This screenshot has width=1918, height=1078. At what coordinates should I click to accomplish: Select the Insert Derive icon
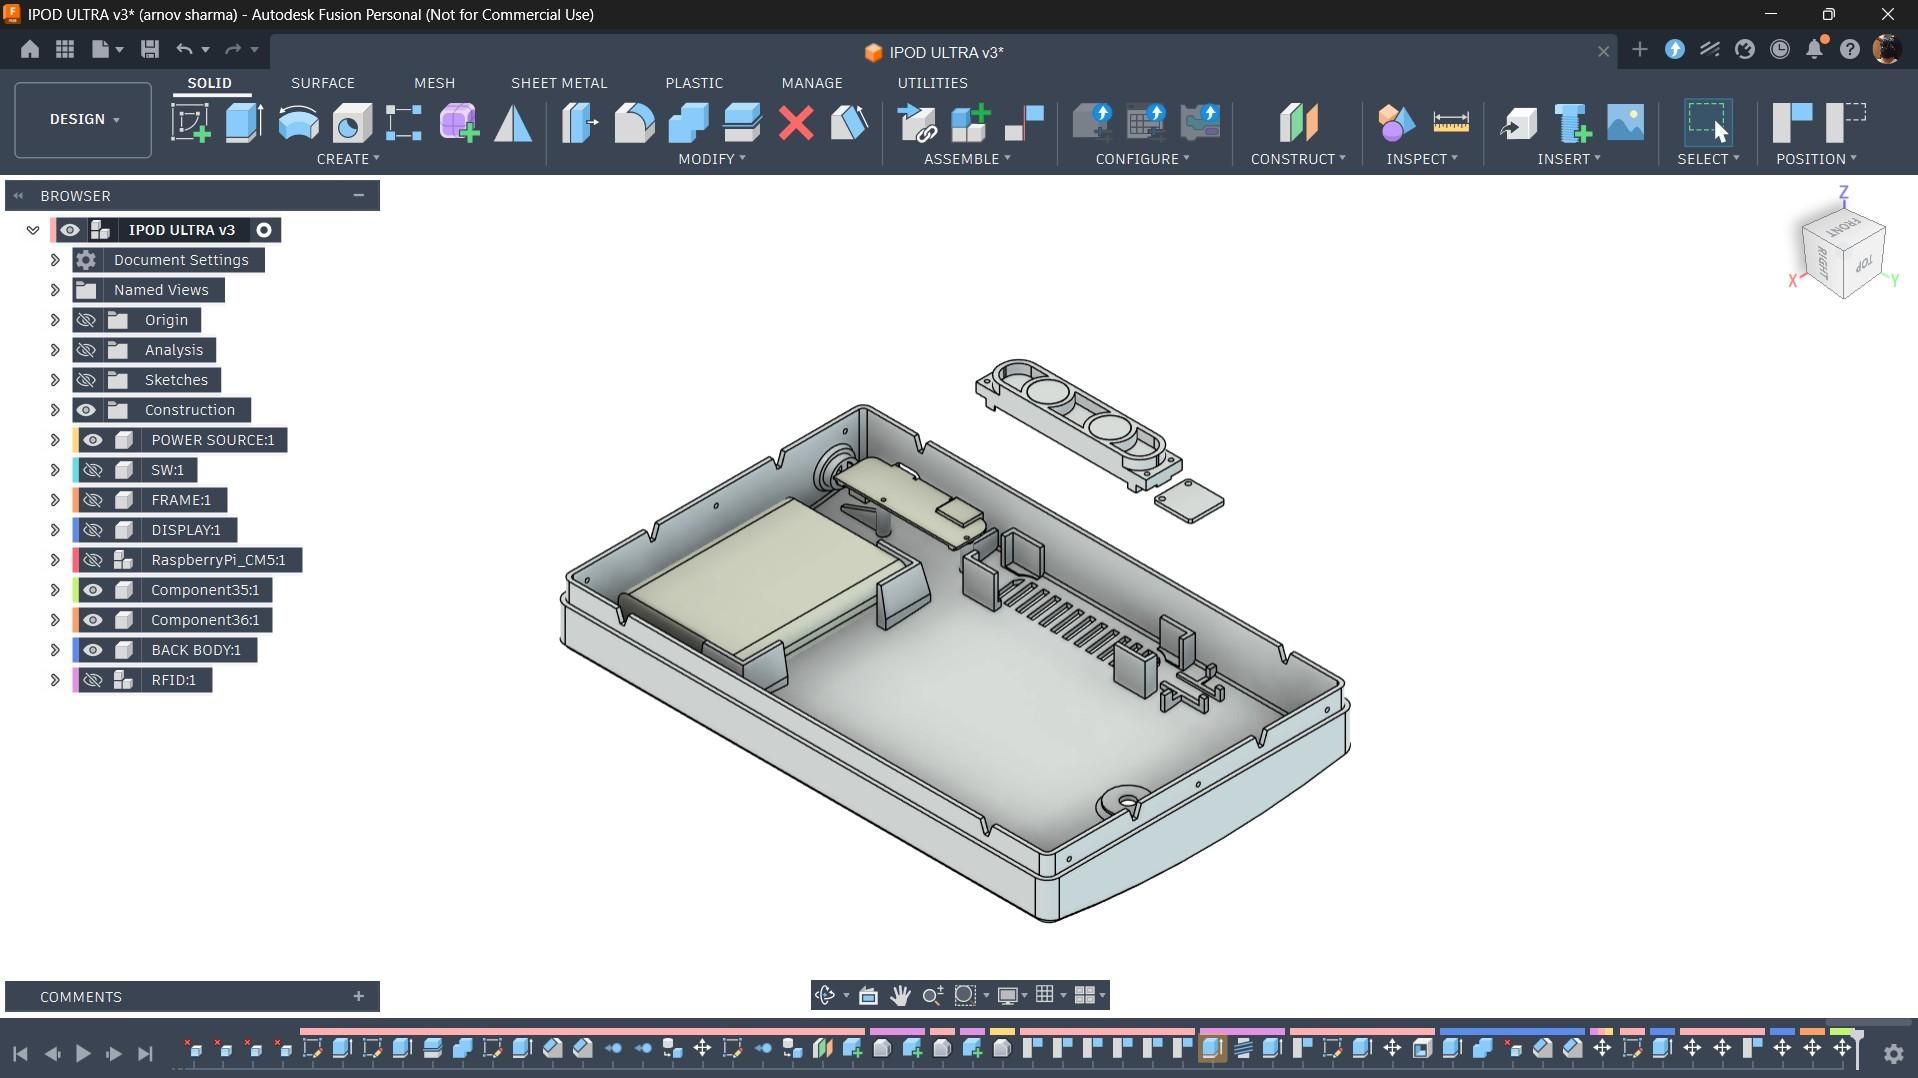[1518, 123]
